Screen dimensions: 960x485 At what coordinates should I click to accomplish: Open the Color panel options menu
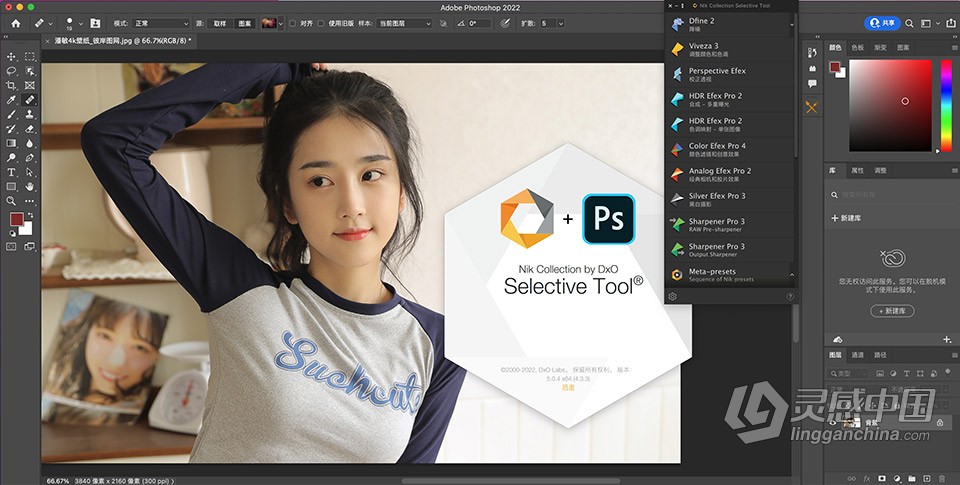(954, 48)
